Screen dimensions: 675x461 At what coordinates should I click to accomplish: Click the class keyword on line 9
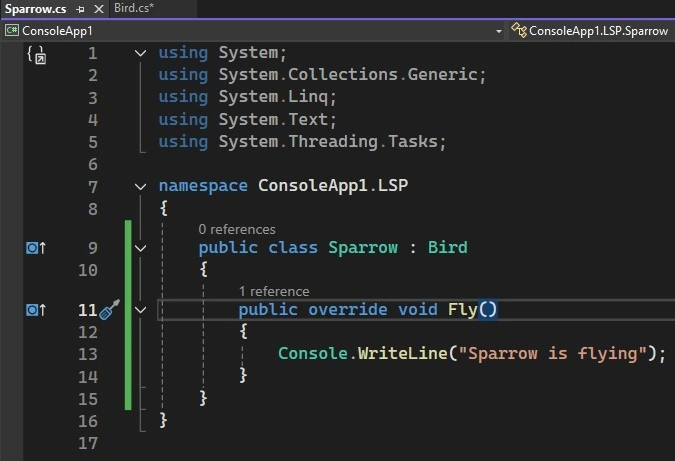pyautogui.click(x=293, y=248)
